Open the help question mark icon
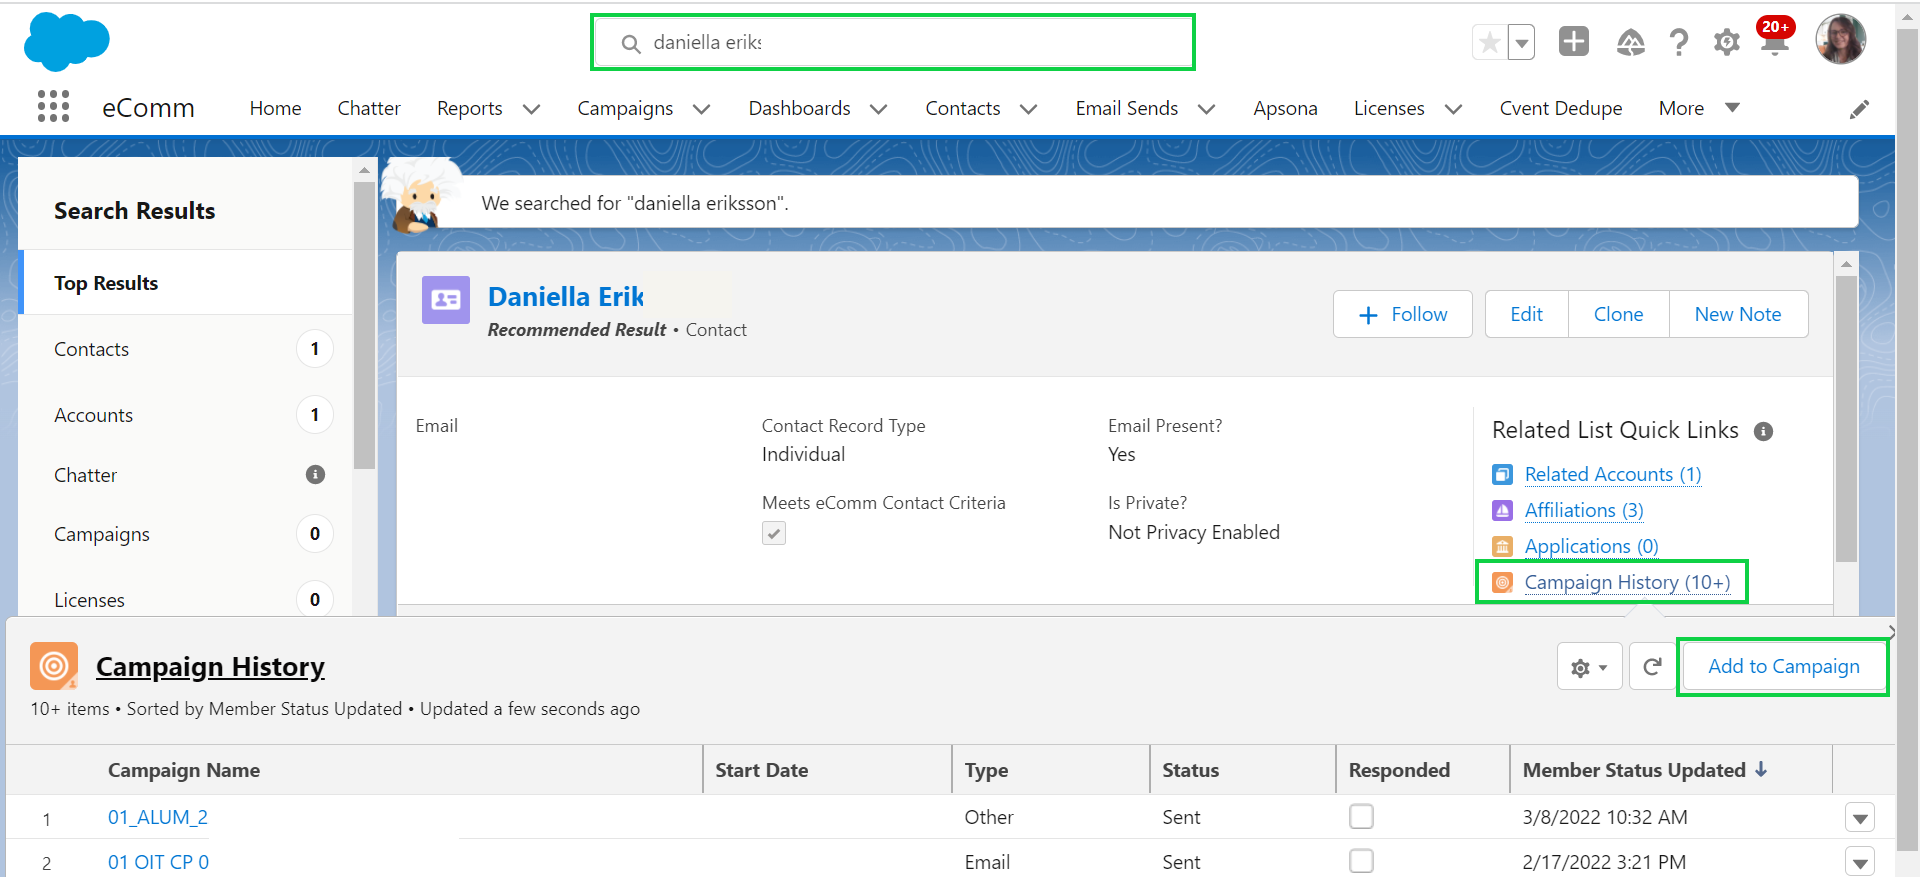The width and height of the screenshot is (1920, 877). point(1679,43)
